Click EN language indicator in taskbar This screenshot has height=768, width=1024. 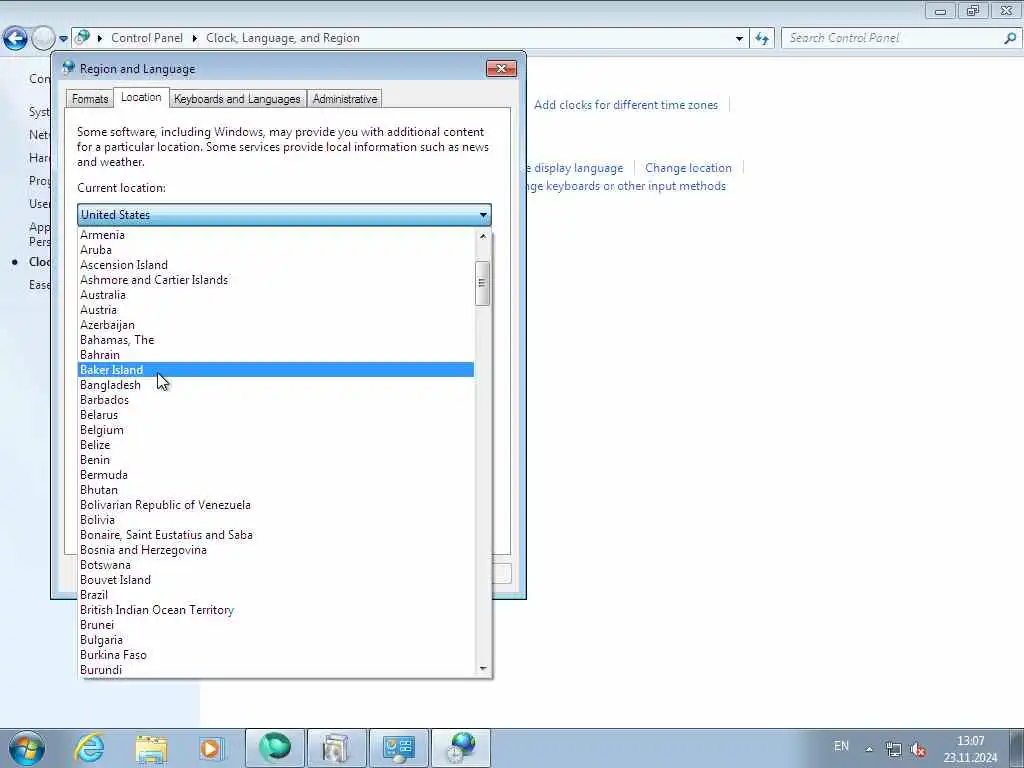[x=841, y=746]
